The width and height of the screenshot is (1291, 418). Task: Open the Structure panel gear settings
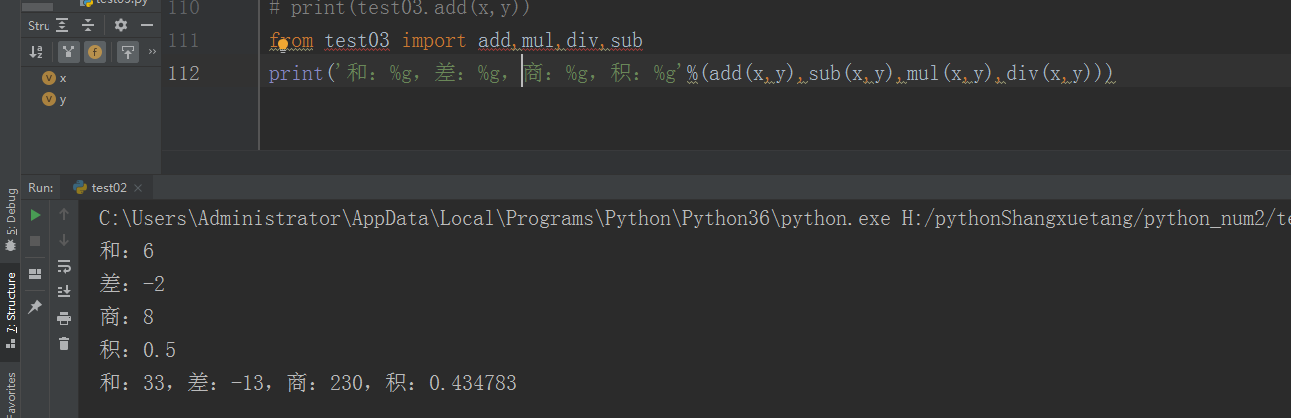(x=121, y=25)
